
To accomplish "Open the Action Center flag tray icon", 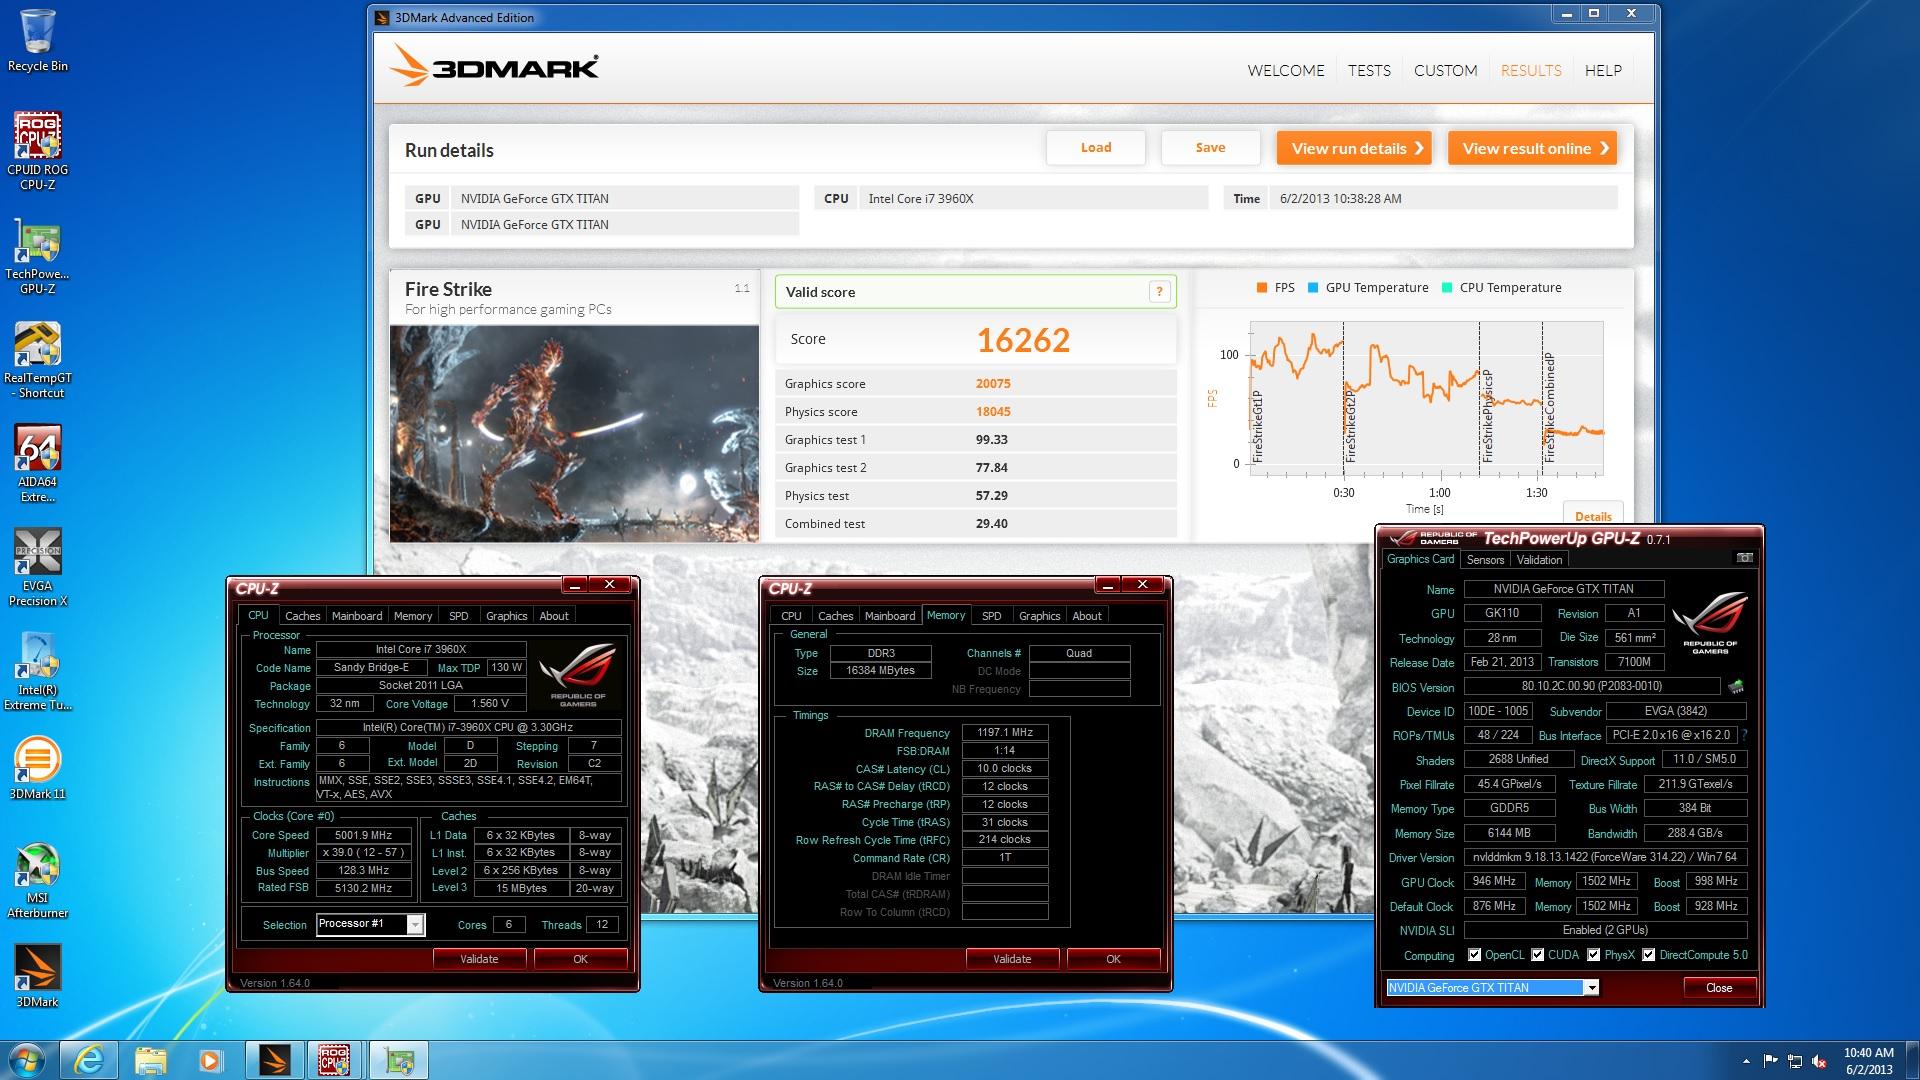I will 1770,1060.
